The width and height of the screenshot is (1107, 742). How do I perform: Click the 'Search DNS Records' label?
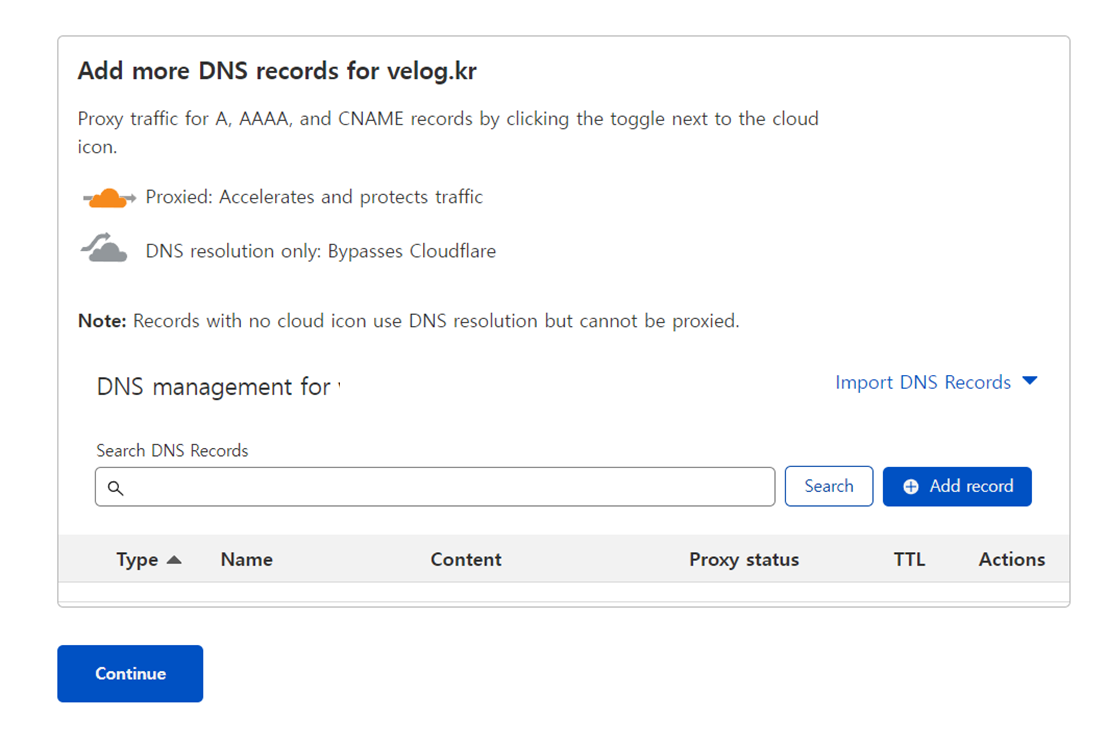pyautogui.click(x=172, y=450)
